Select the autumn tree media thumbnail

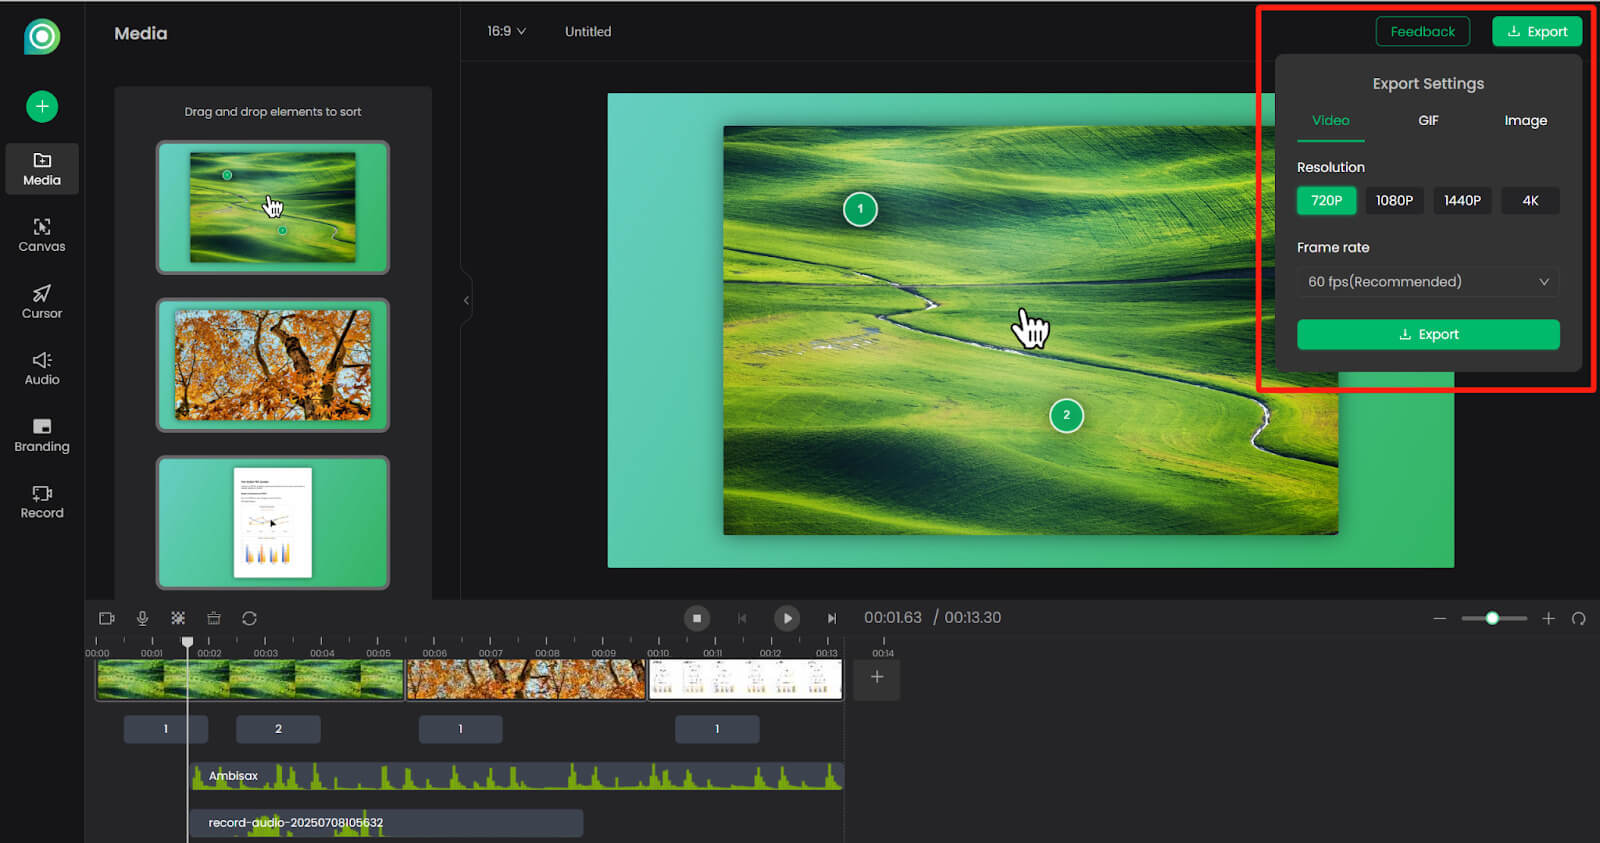click(273, 365)
